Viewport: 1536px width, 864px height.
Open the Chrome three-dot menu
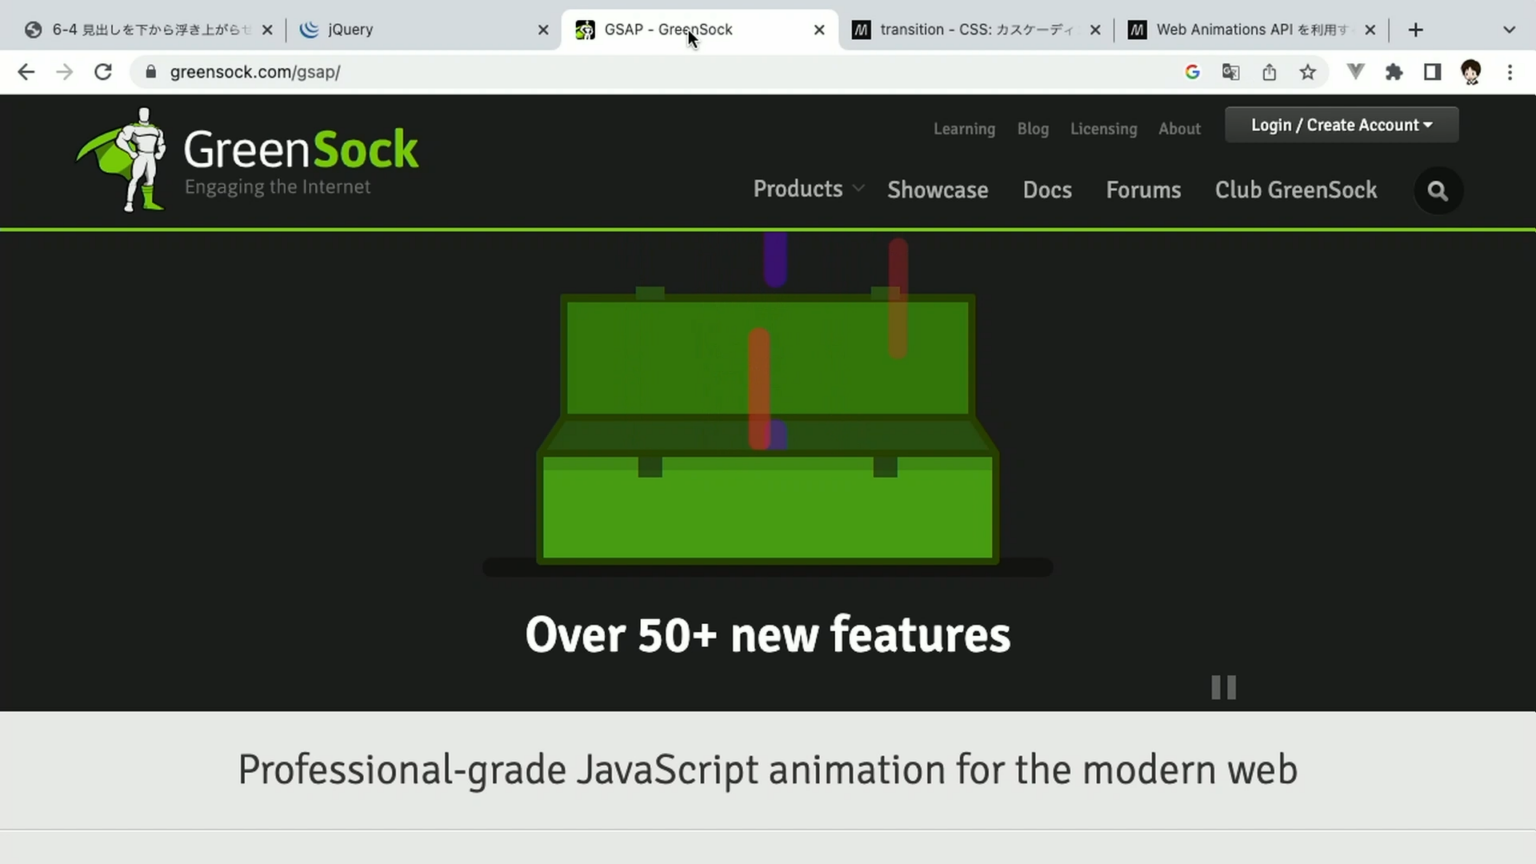[1510, 72]
